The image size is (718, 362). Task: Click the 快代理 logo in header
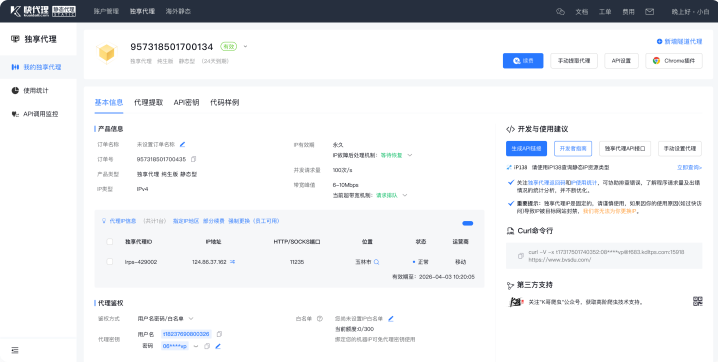point(43,11)
